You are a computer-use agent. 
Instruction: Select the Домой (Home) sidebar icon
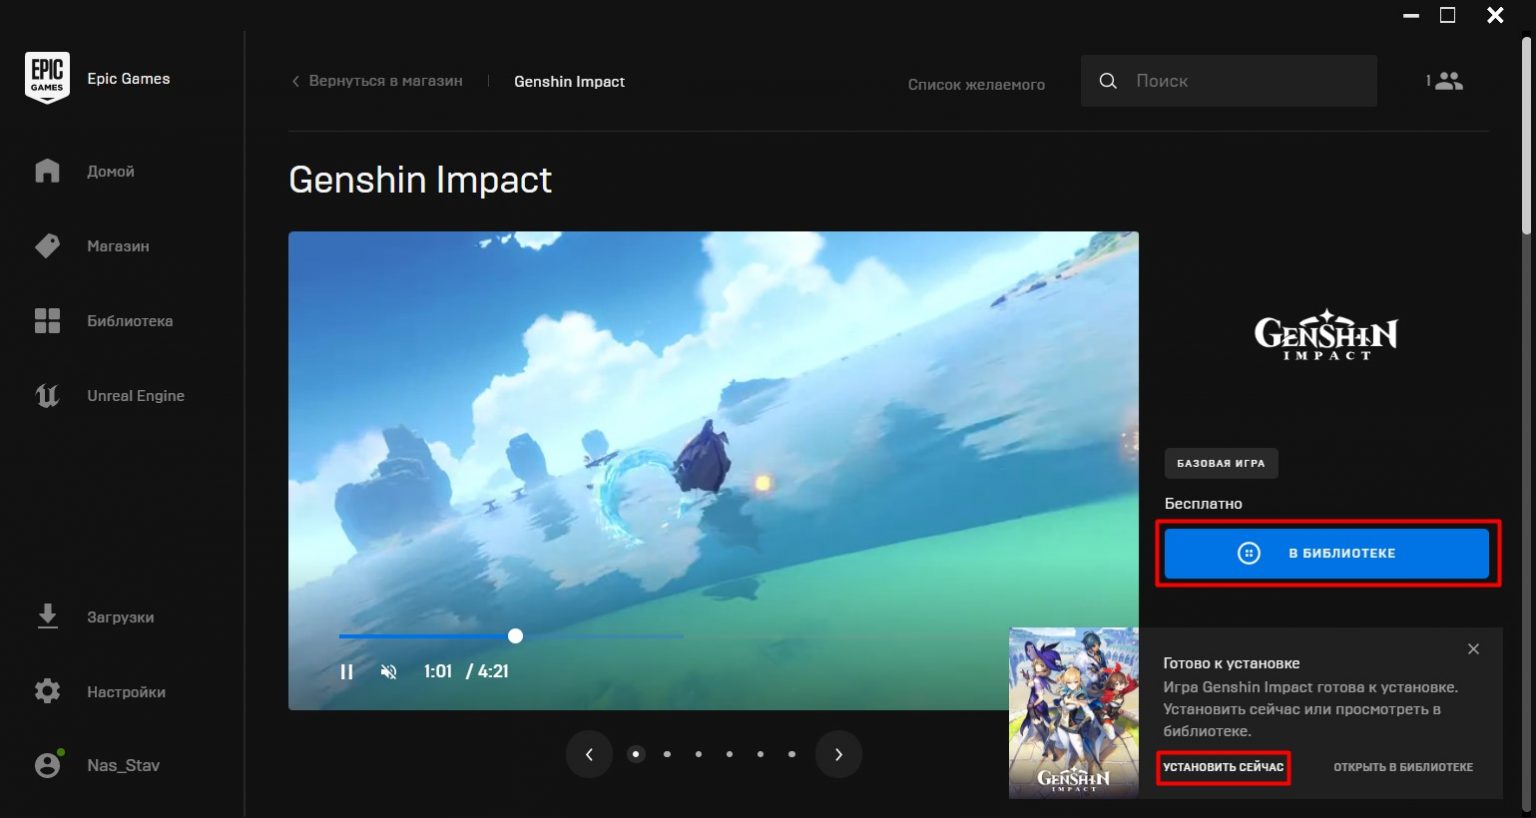coord(46,170)
